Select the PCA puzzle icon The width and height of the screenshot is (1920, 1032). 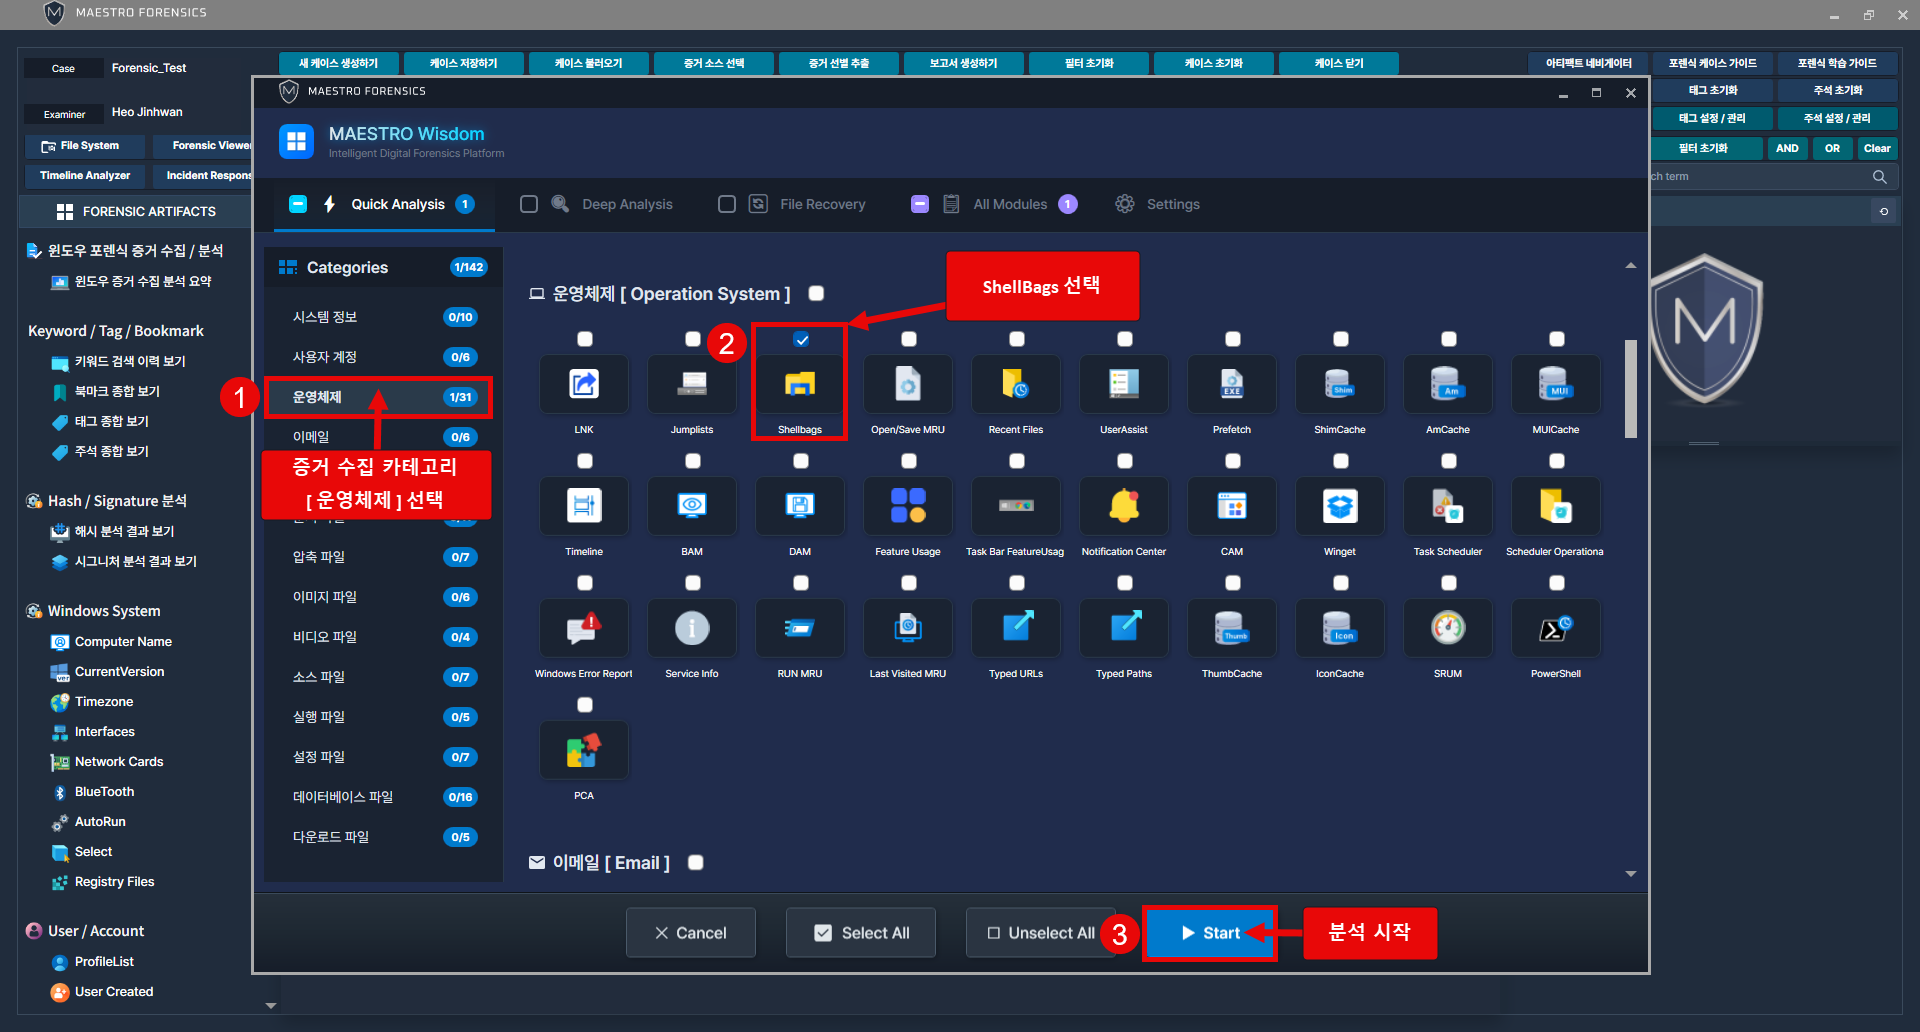[x=584, y=750]
